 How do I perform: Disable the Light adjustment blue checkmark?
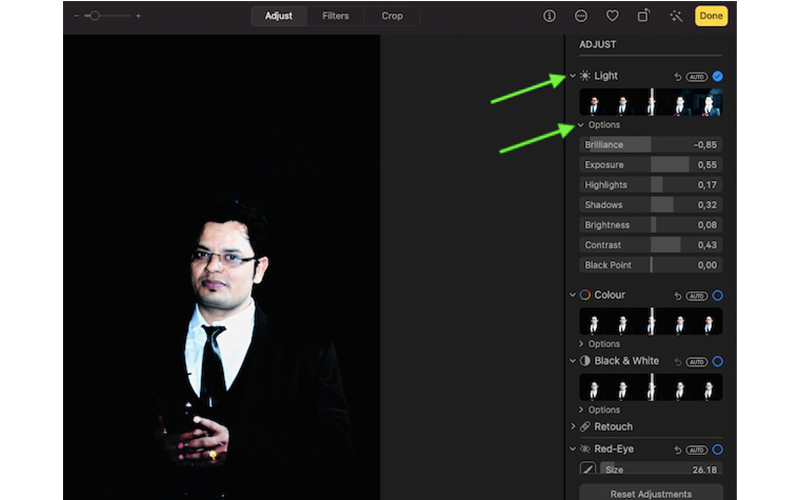[717, 76]
